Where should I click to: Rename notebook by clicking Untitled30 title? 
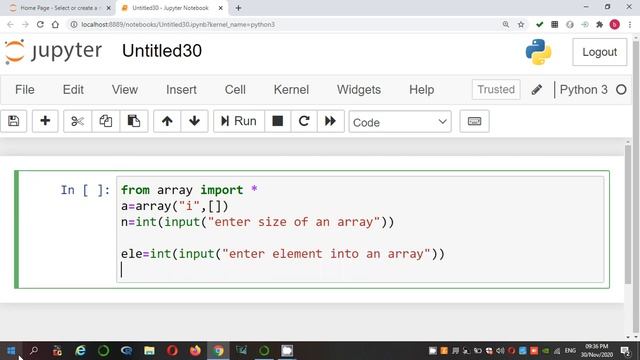(x=162, y=51)
